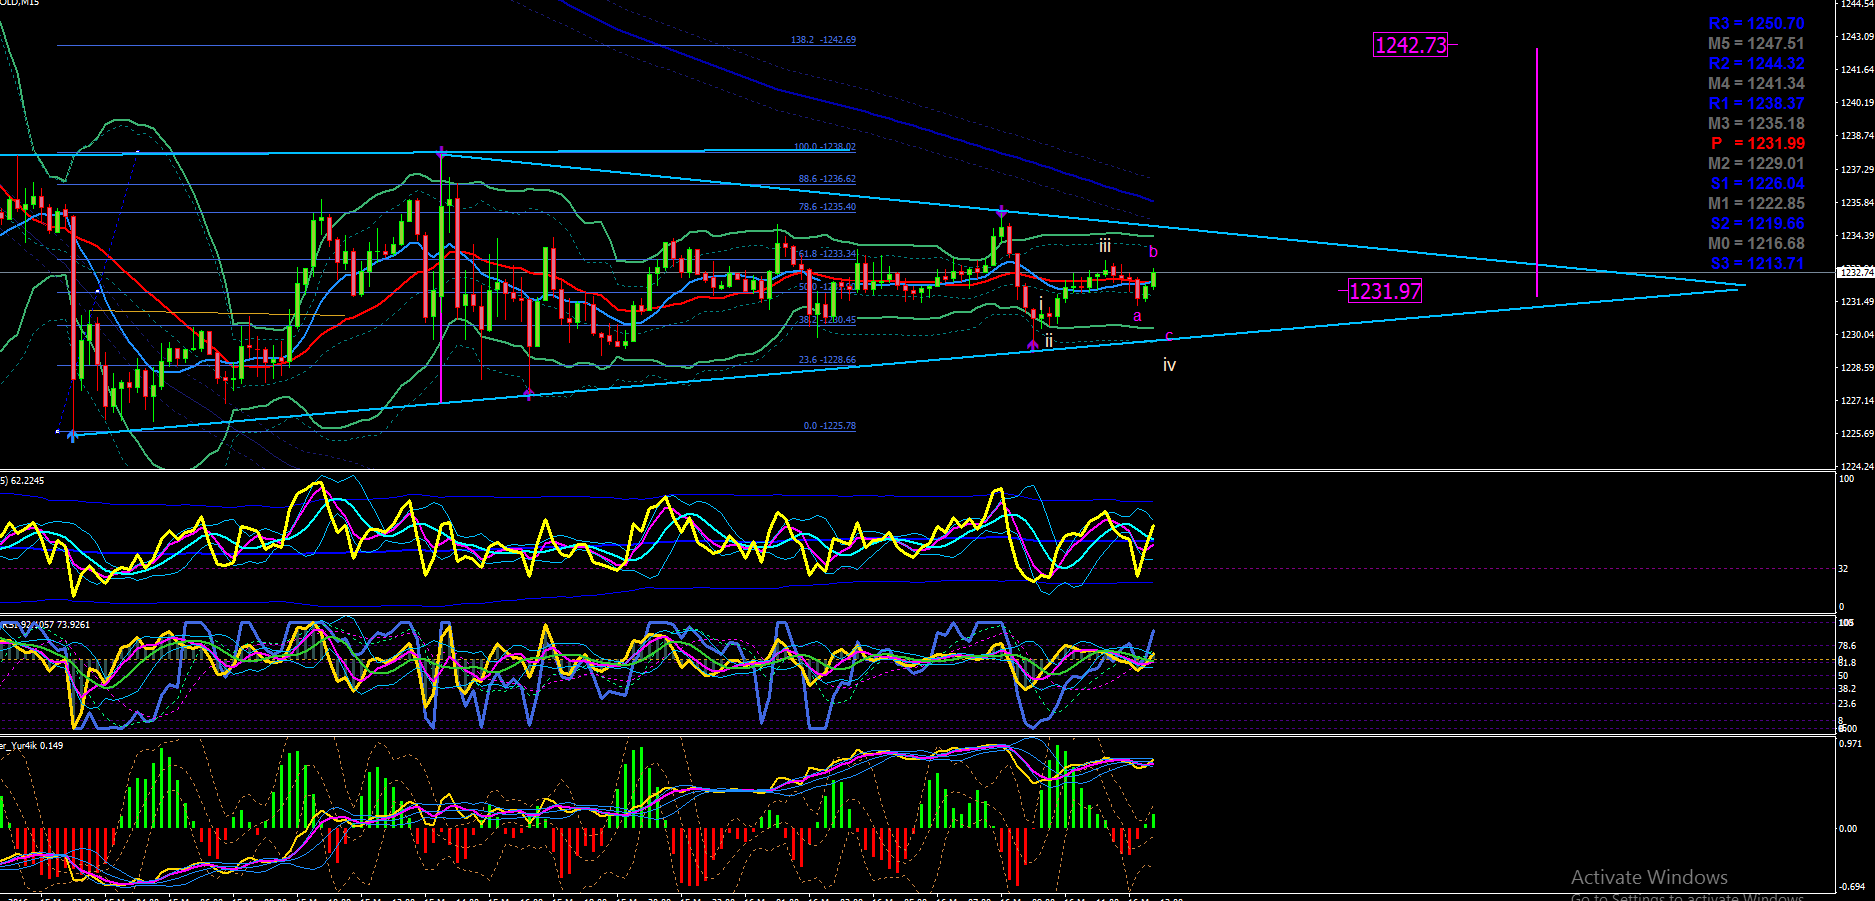Select the blue up arrow at chart low
This screenshot has width=1875, height=901.
[x=72, y=435]
